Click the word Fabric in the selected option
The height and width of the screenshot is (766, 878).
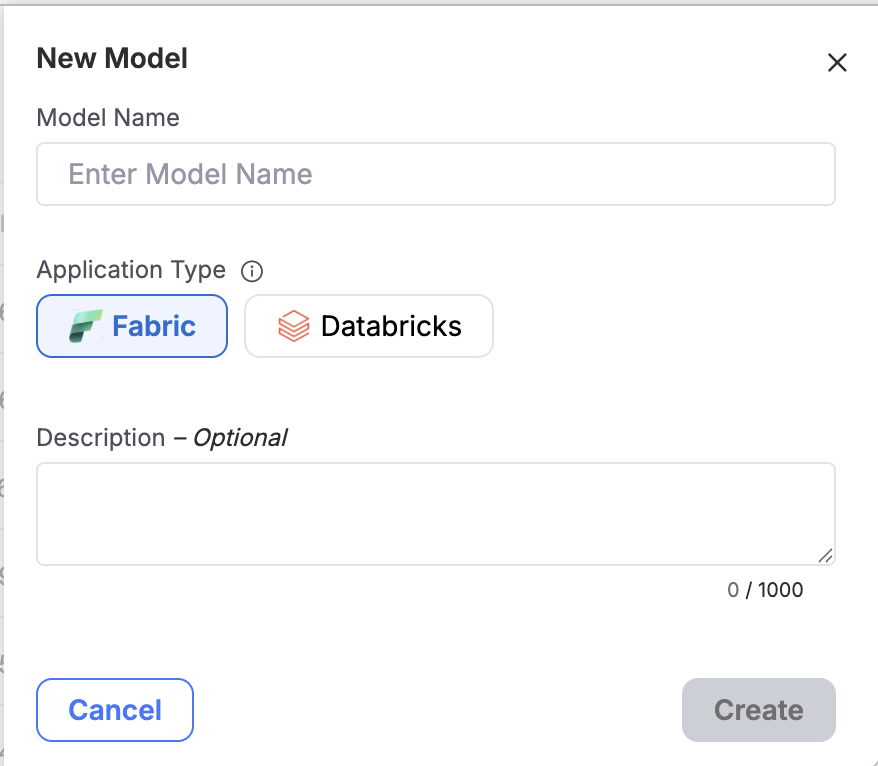(x=154, y=326)
